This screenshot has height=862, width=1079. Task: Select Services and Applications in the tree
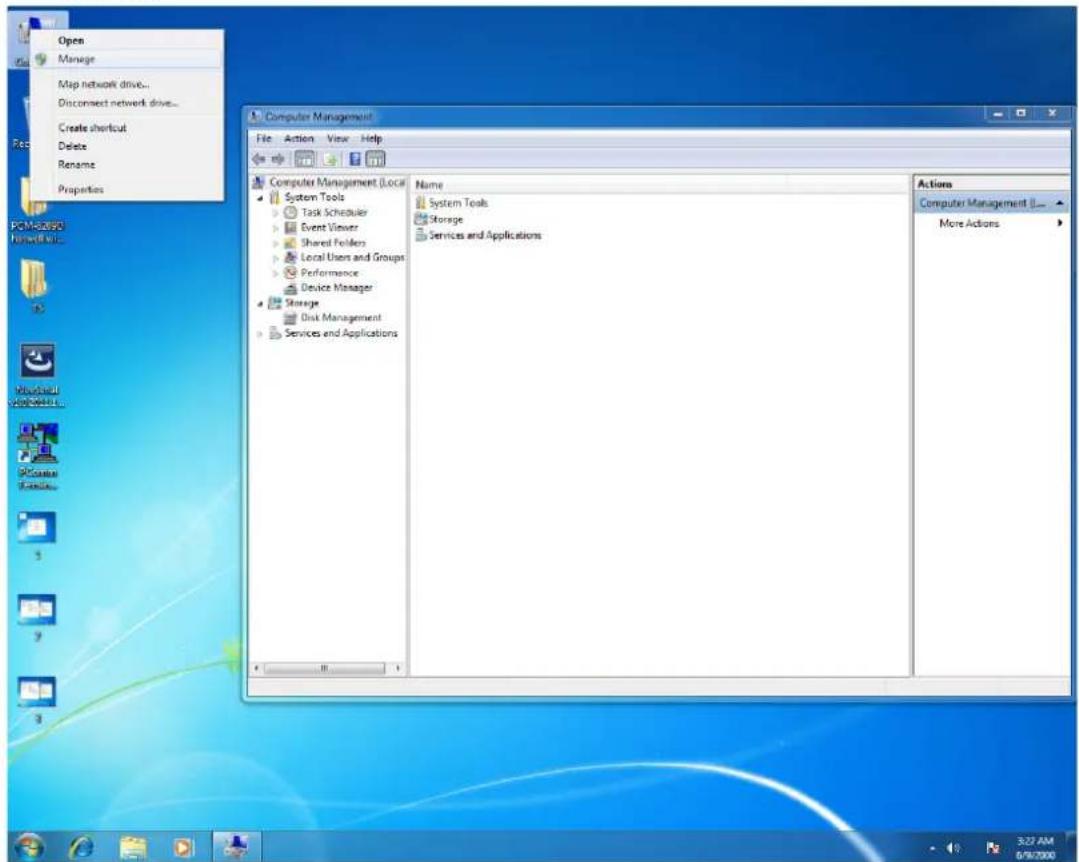[x=333, y=333]
